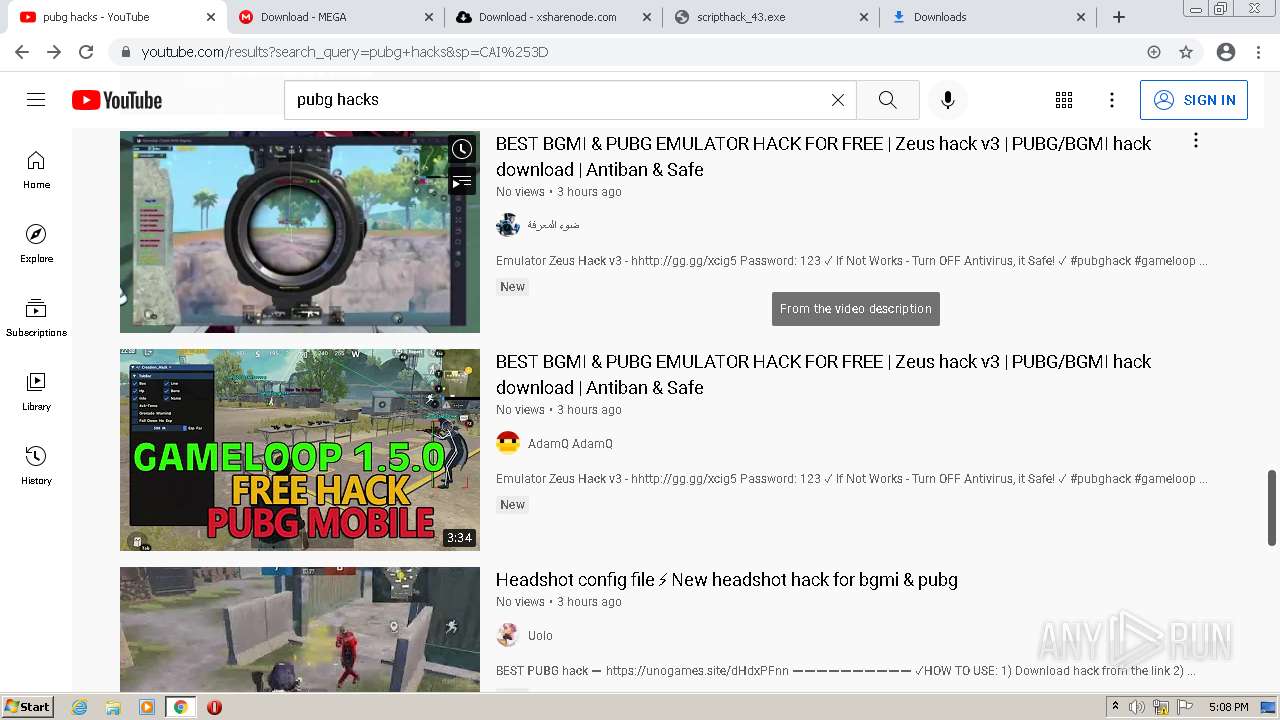This screenshot has height=720, width=1280.
Task: Go forward in the browser
Action: click(x=54, y=52)
